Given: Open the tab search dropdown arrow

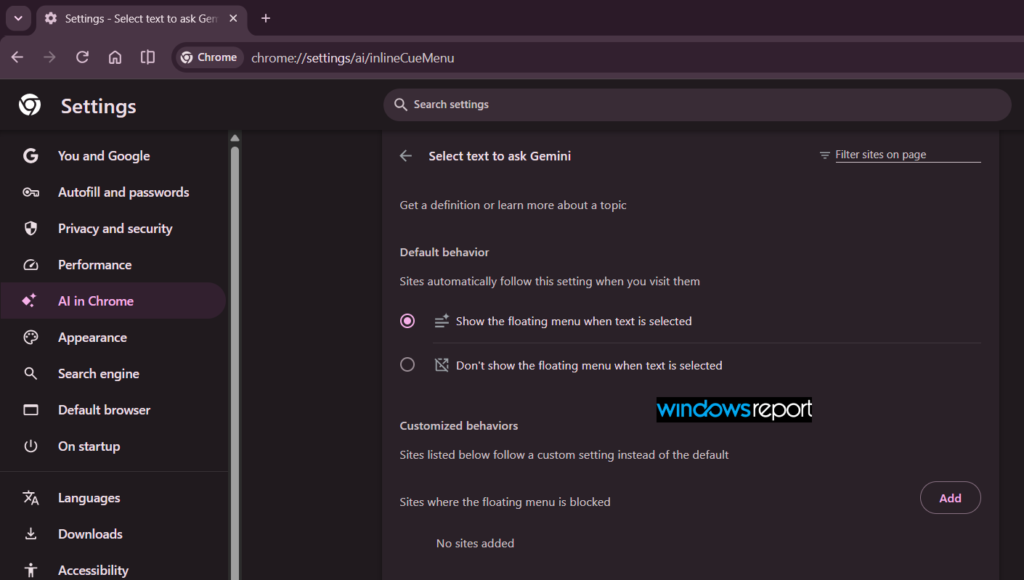Looking at the screenshot, I should [18, 18].
